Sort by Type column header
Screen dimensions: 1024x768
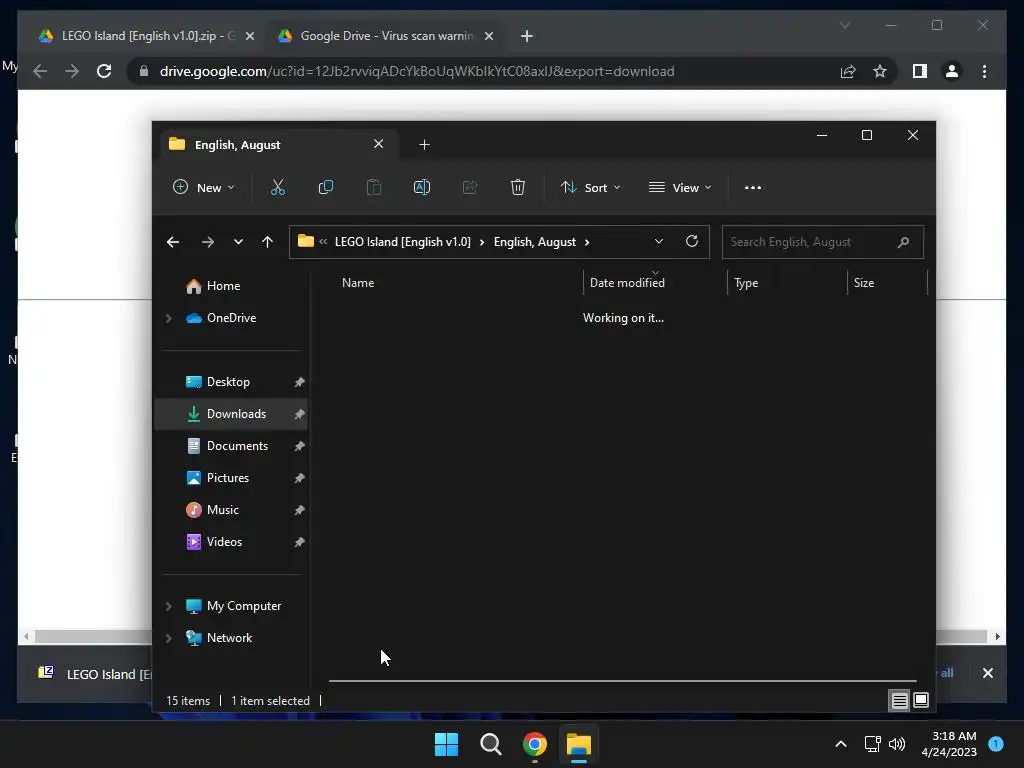click(746, 283)
